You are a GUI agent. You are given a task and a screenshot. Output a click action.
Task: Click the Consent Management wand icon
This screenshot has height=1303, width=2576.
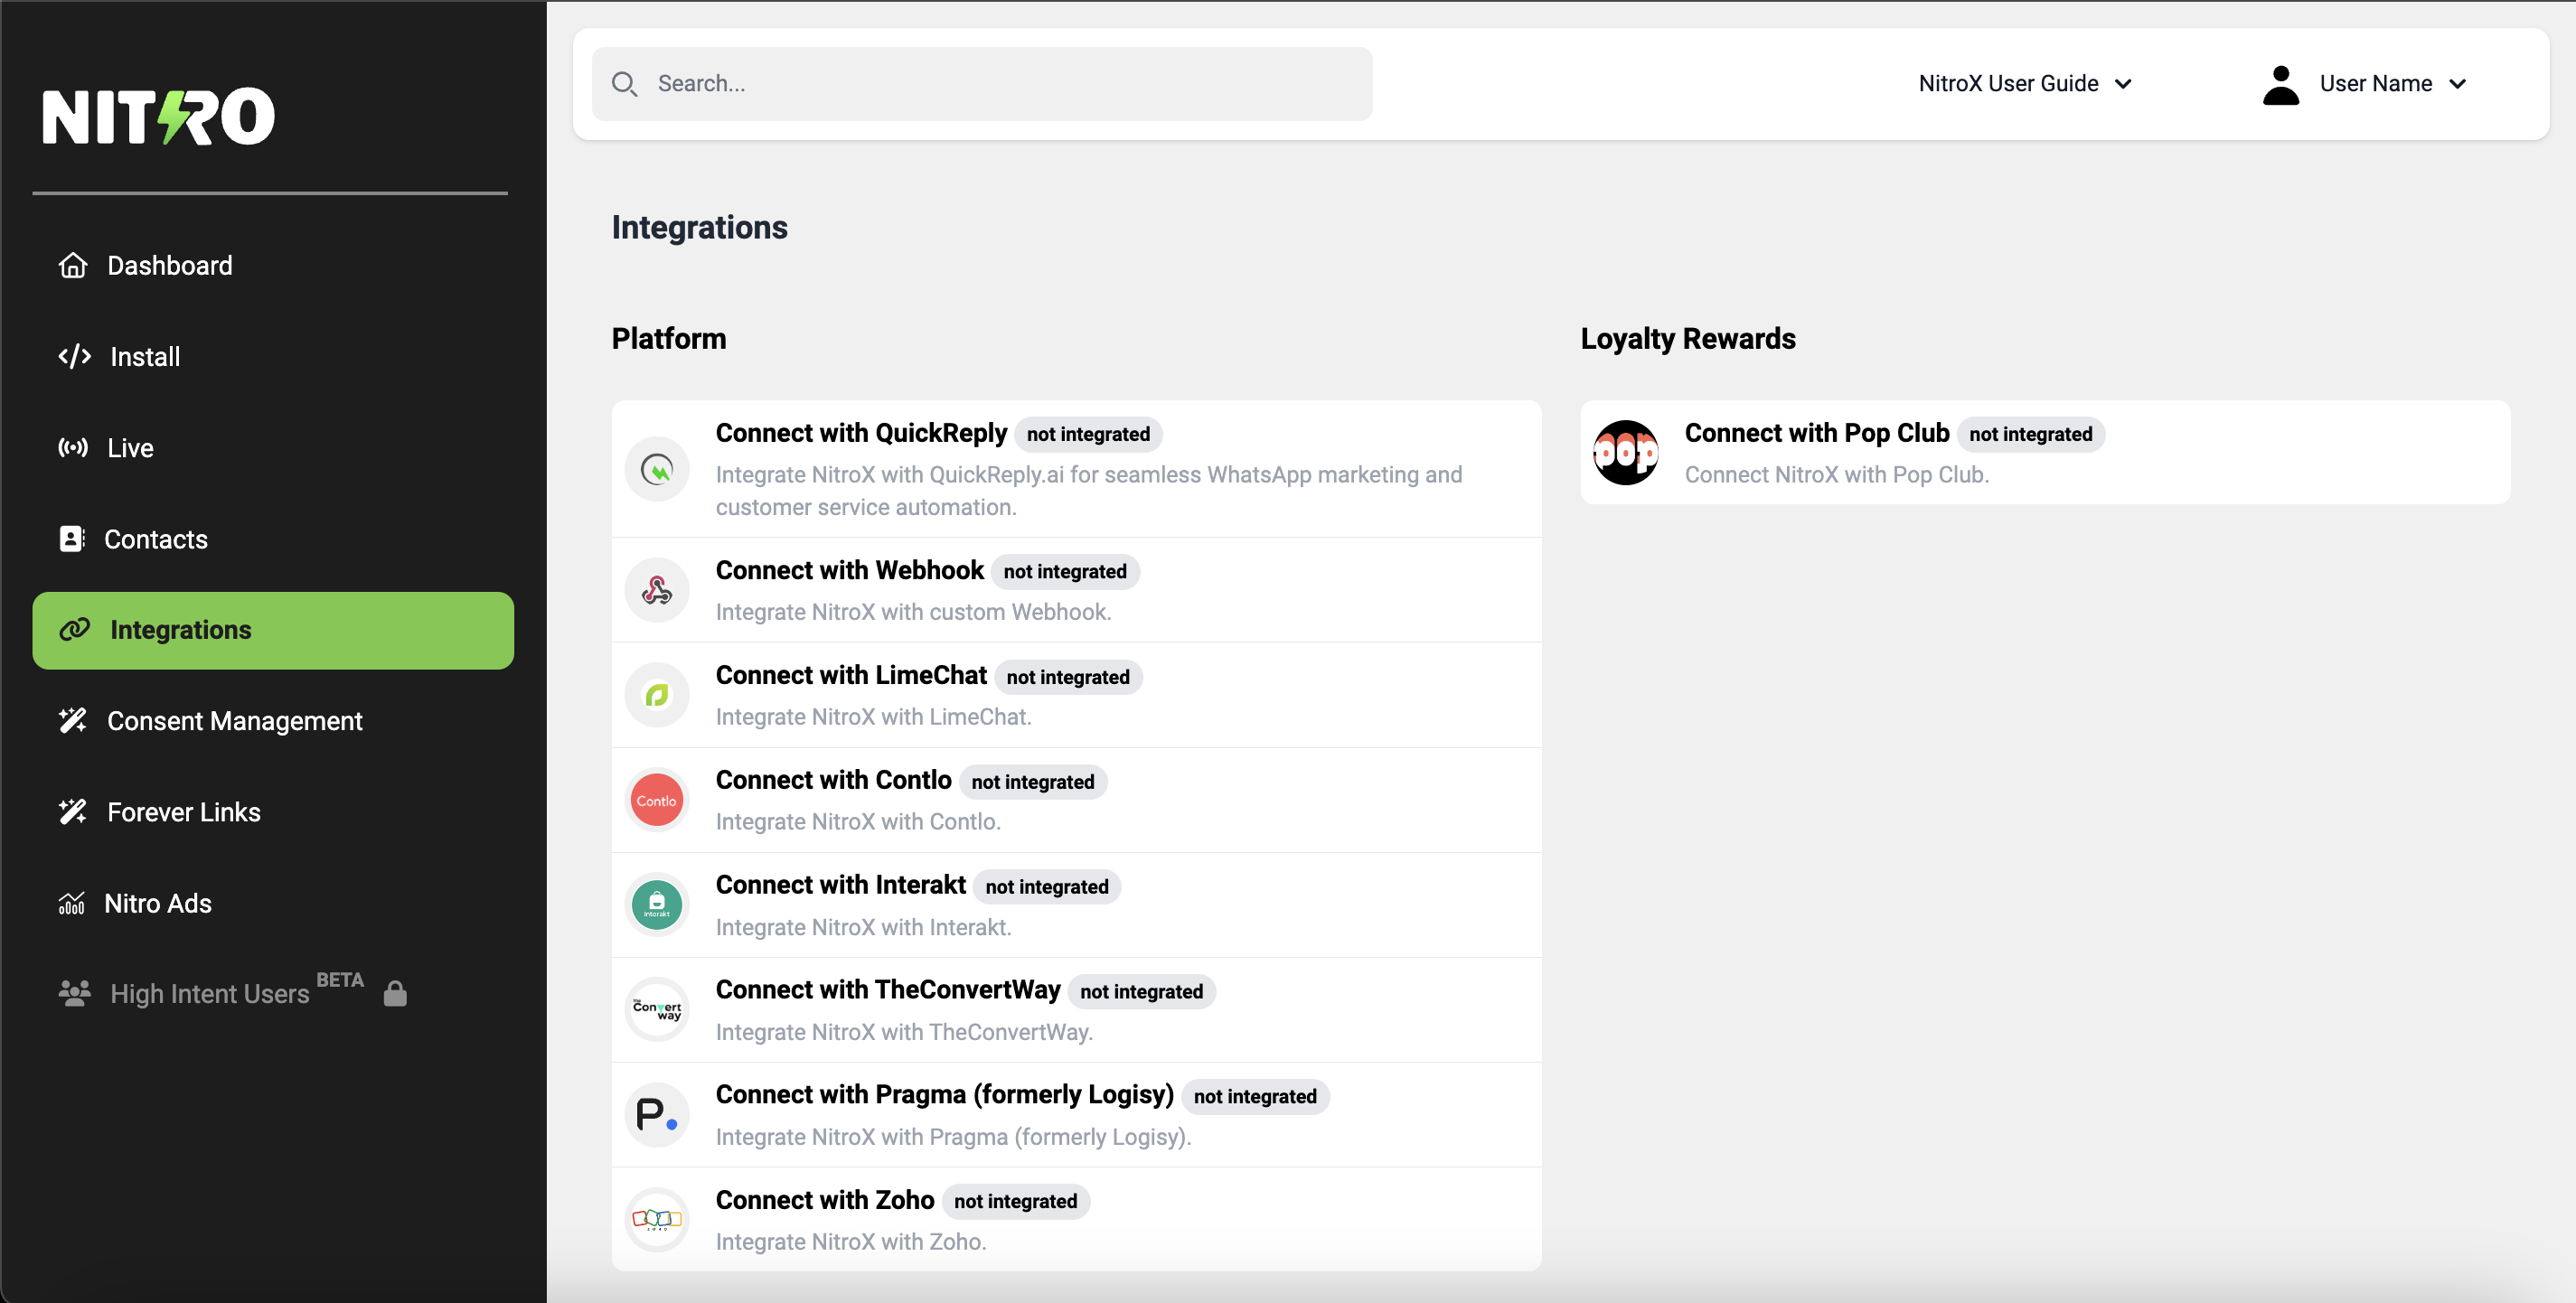coord(73,721)
